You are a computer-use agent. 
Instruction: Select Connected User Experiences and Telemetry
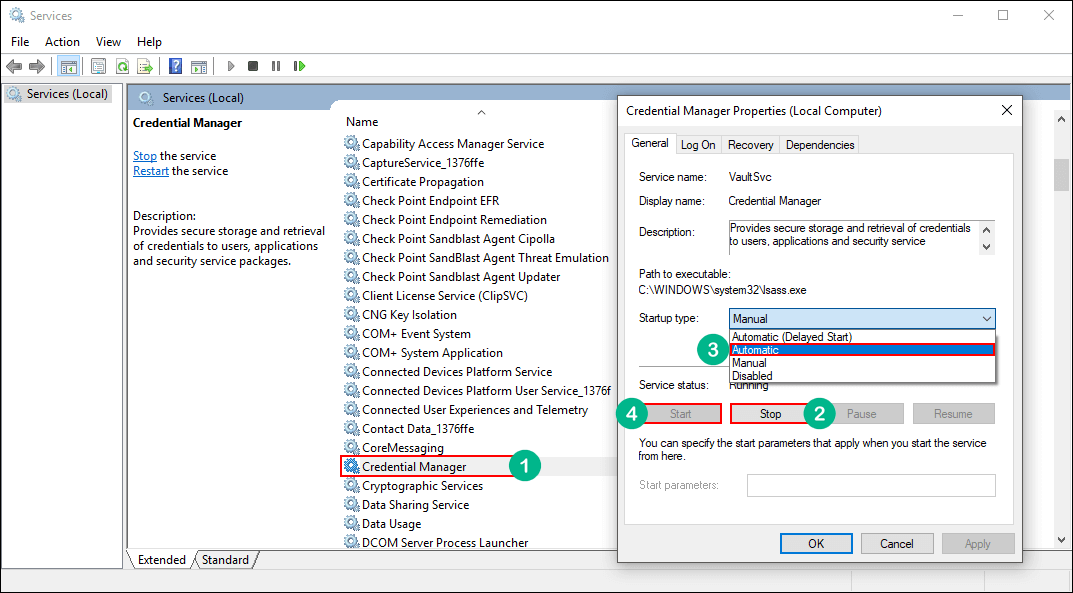475,410
